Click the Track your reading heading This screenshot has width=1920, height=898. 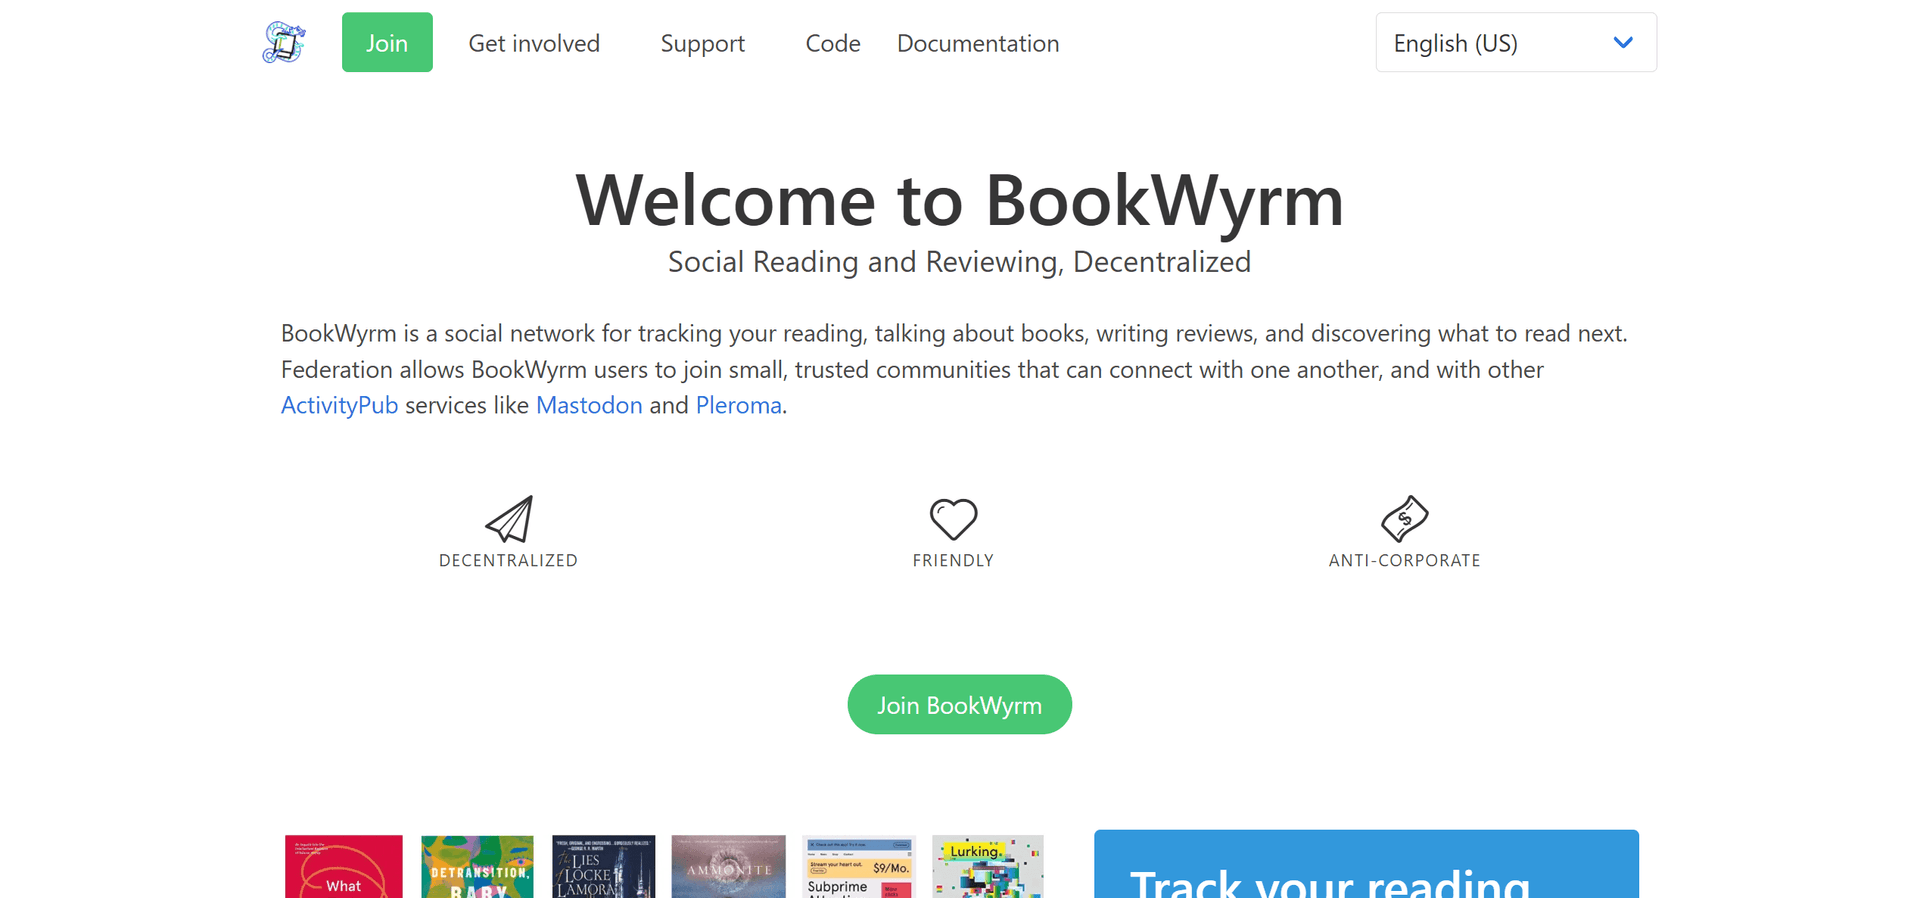coord(1329,883)
